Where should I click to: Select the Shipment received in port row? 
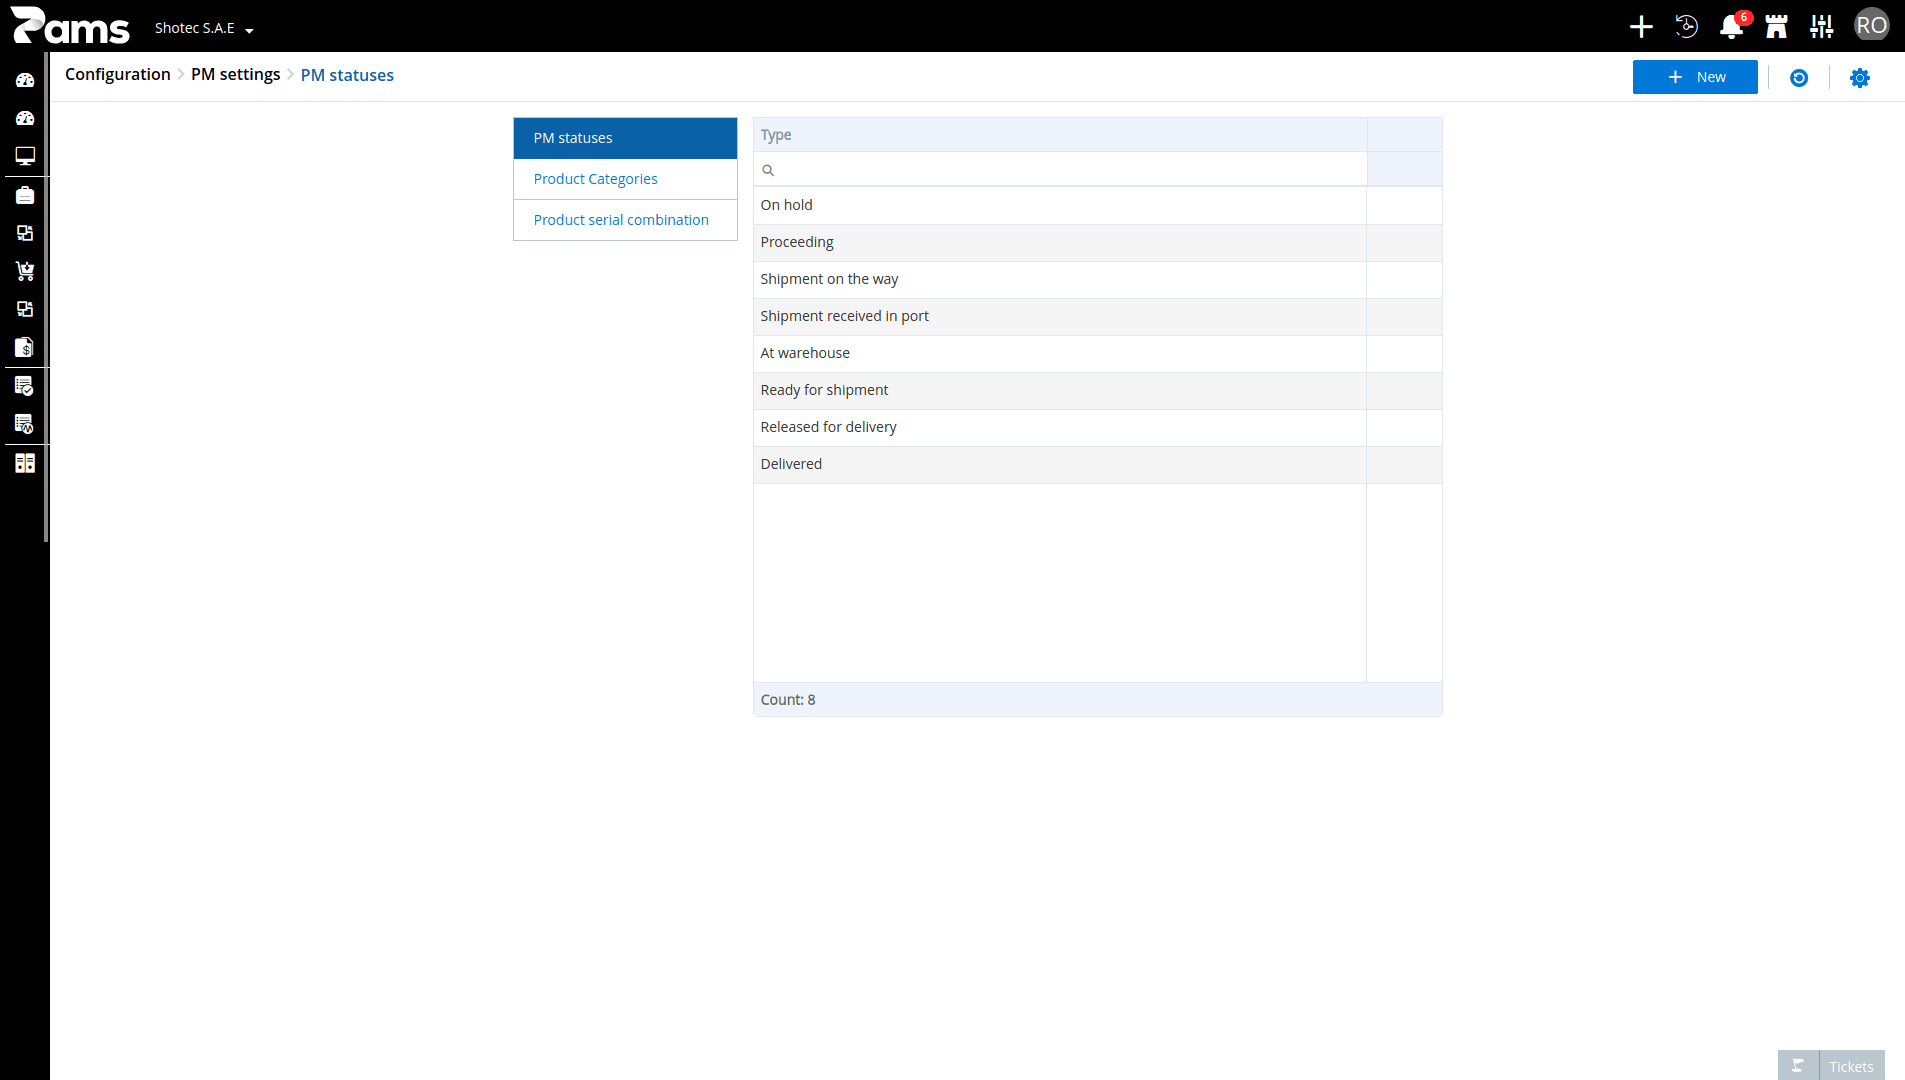(x=1098, y=316)
